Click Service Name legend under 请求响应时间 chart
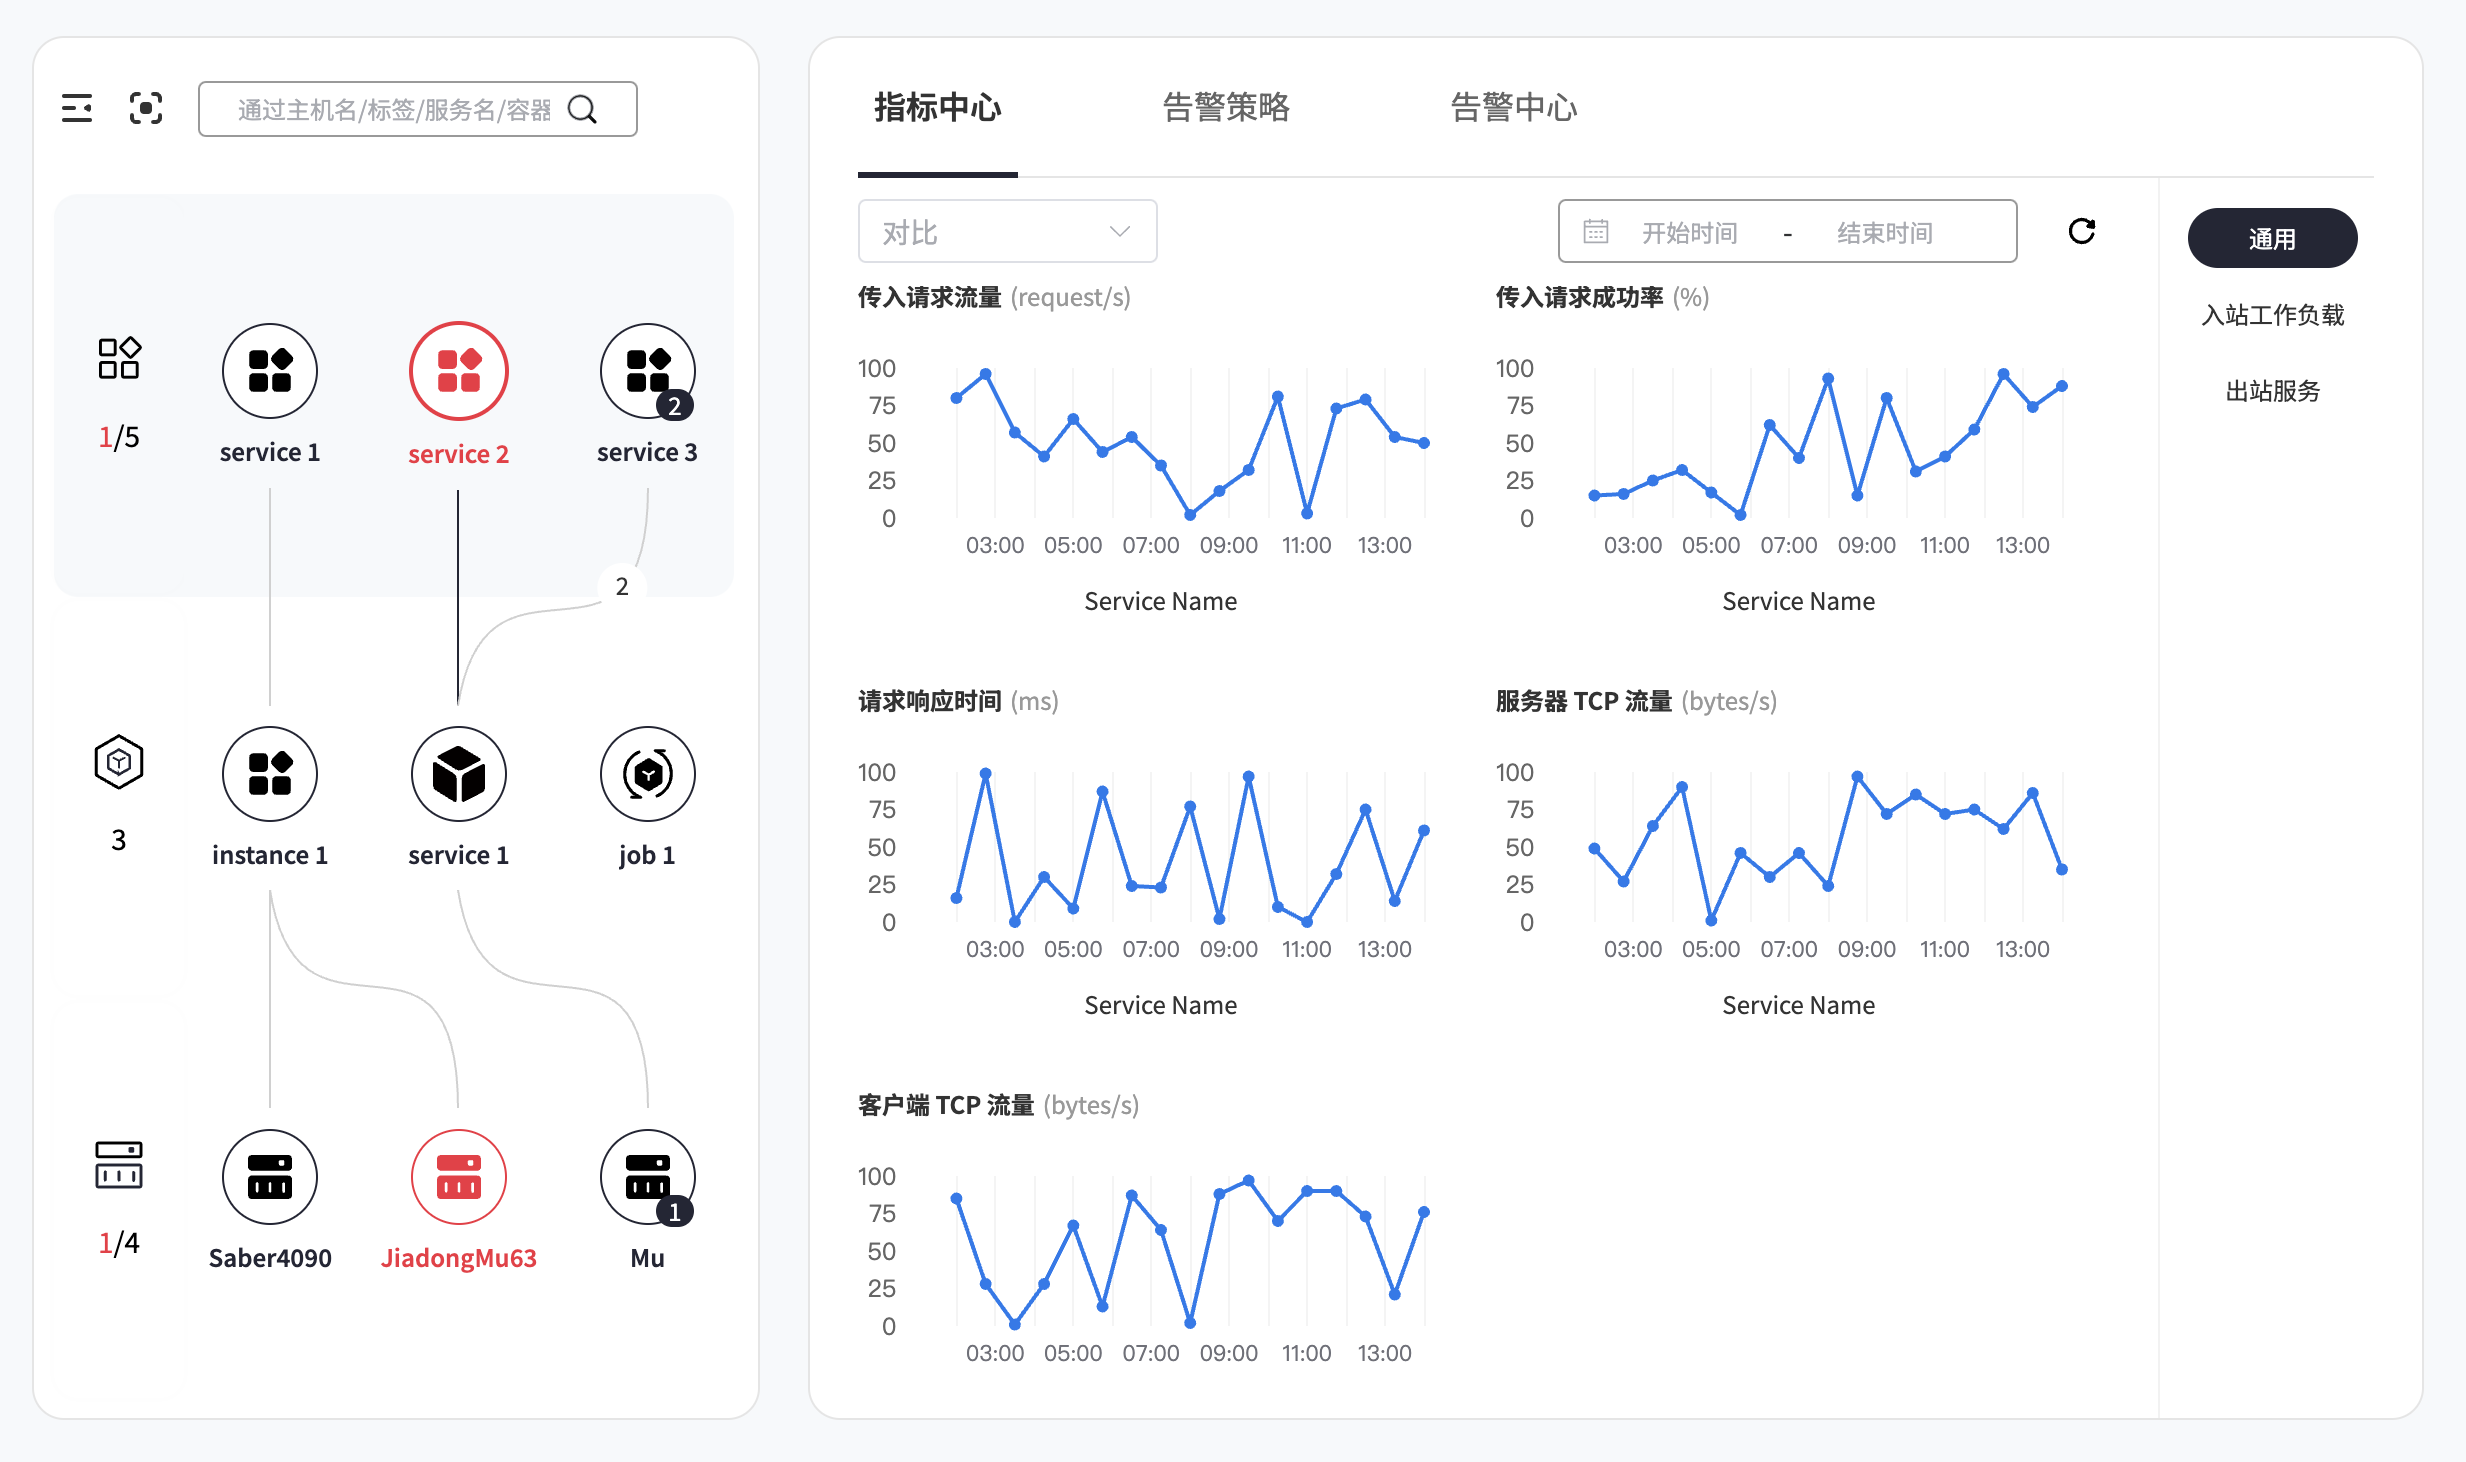Image resolution: width=2466 pixels, height=1462 pixels. click(x=1161, y=1005)
